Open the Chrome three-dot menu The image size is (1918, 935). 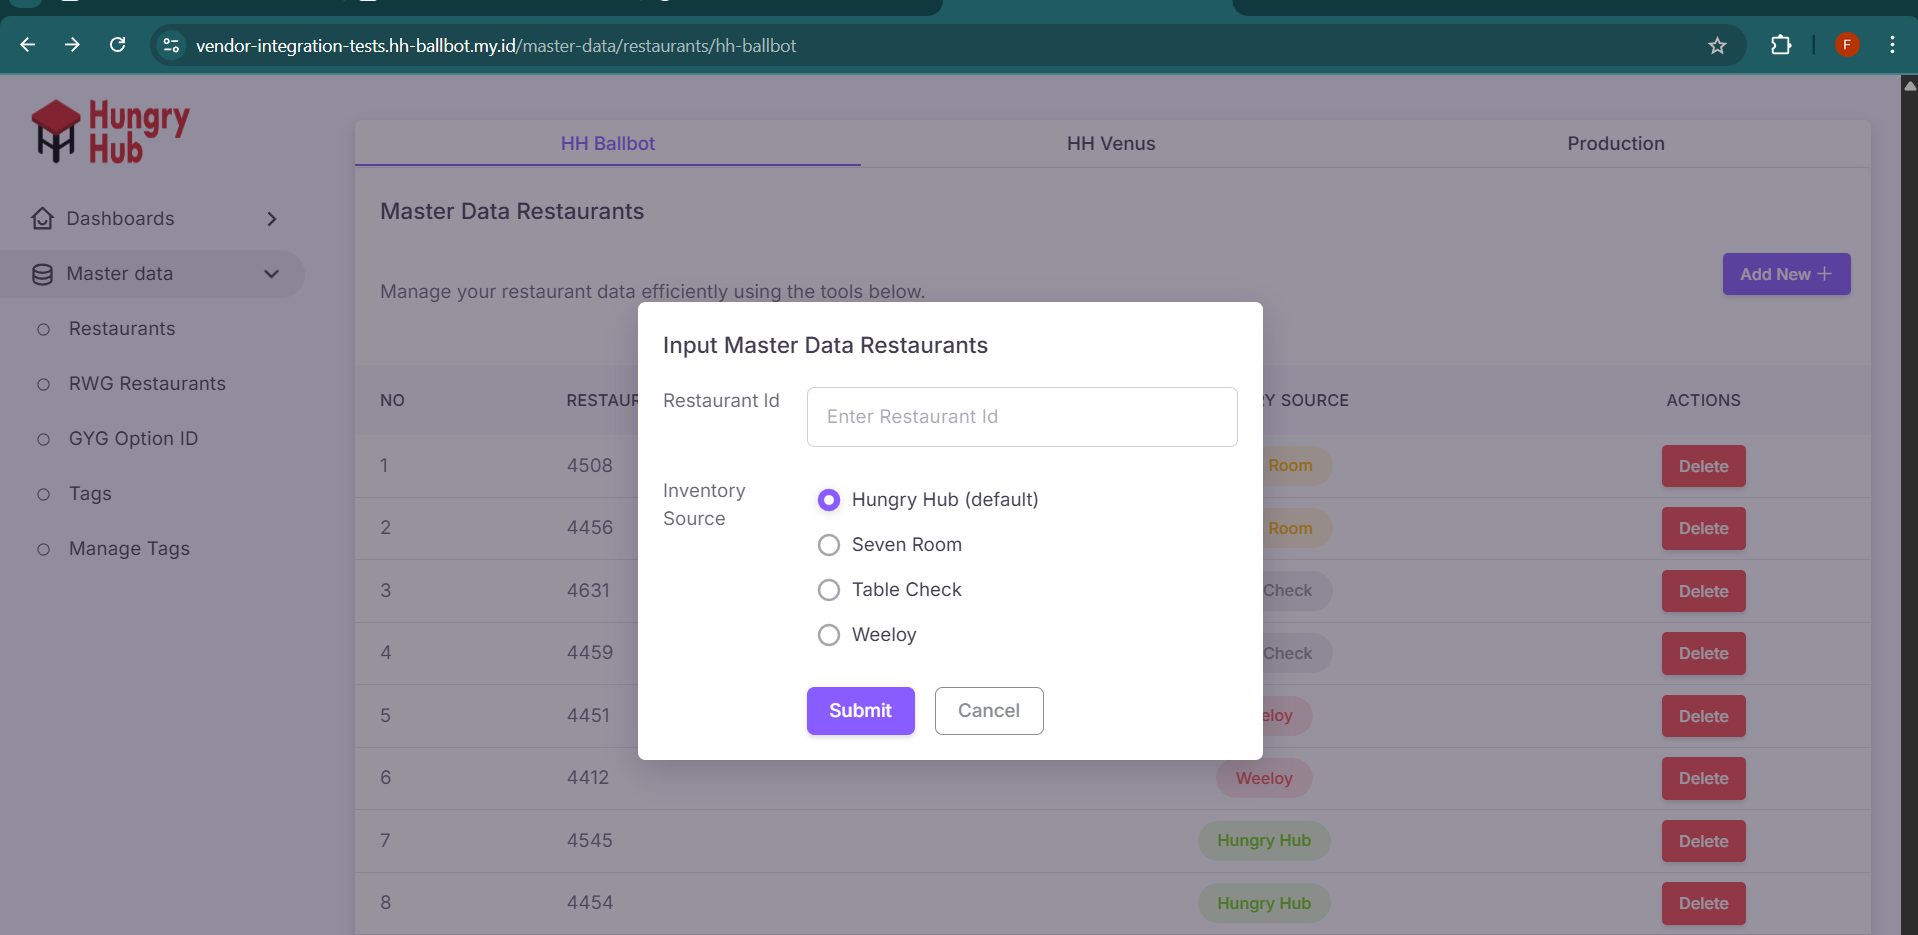pos(1891,45)
